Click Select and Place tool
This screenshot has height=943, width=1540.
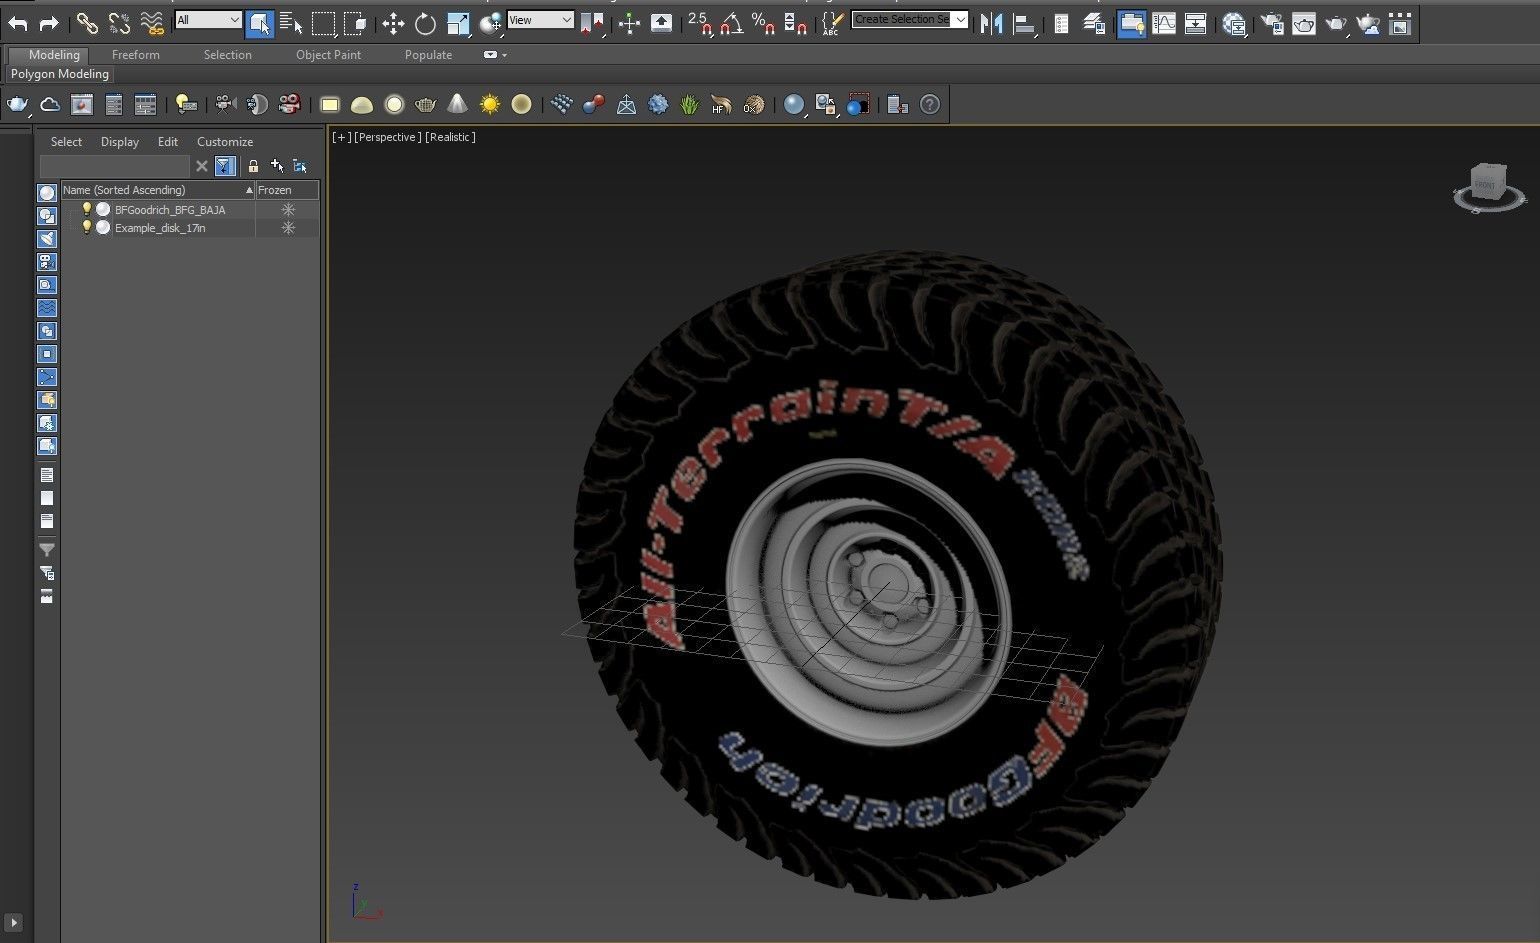490,23
